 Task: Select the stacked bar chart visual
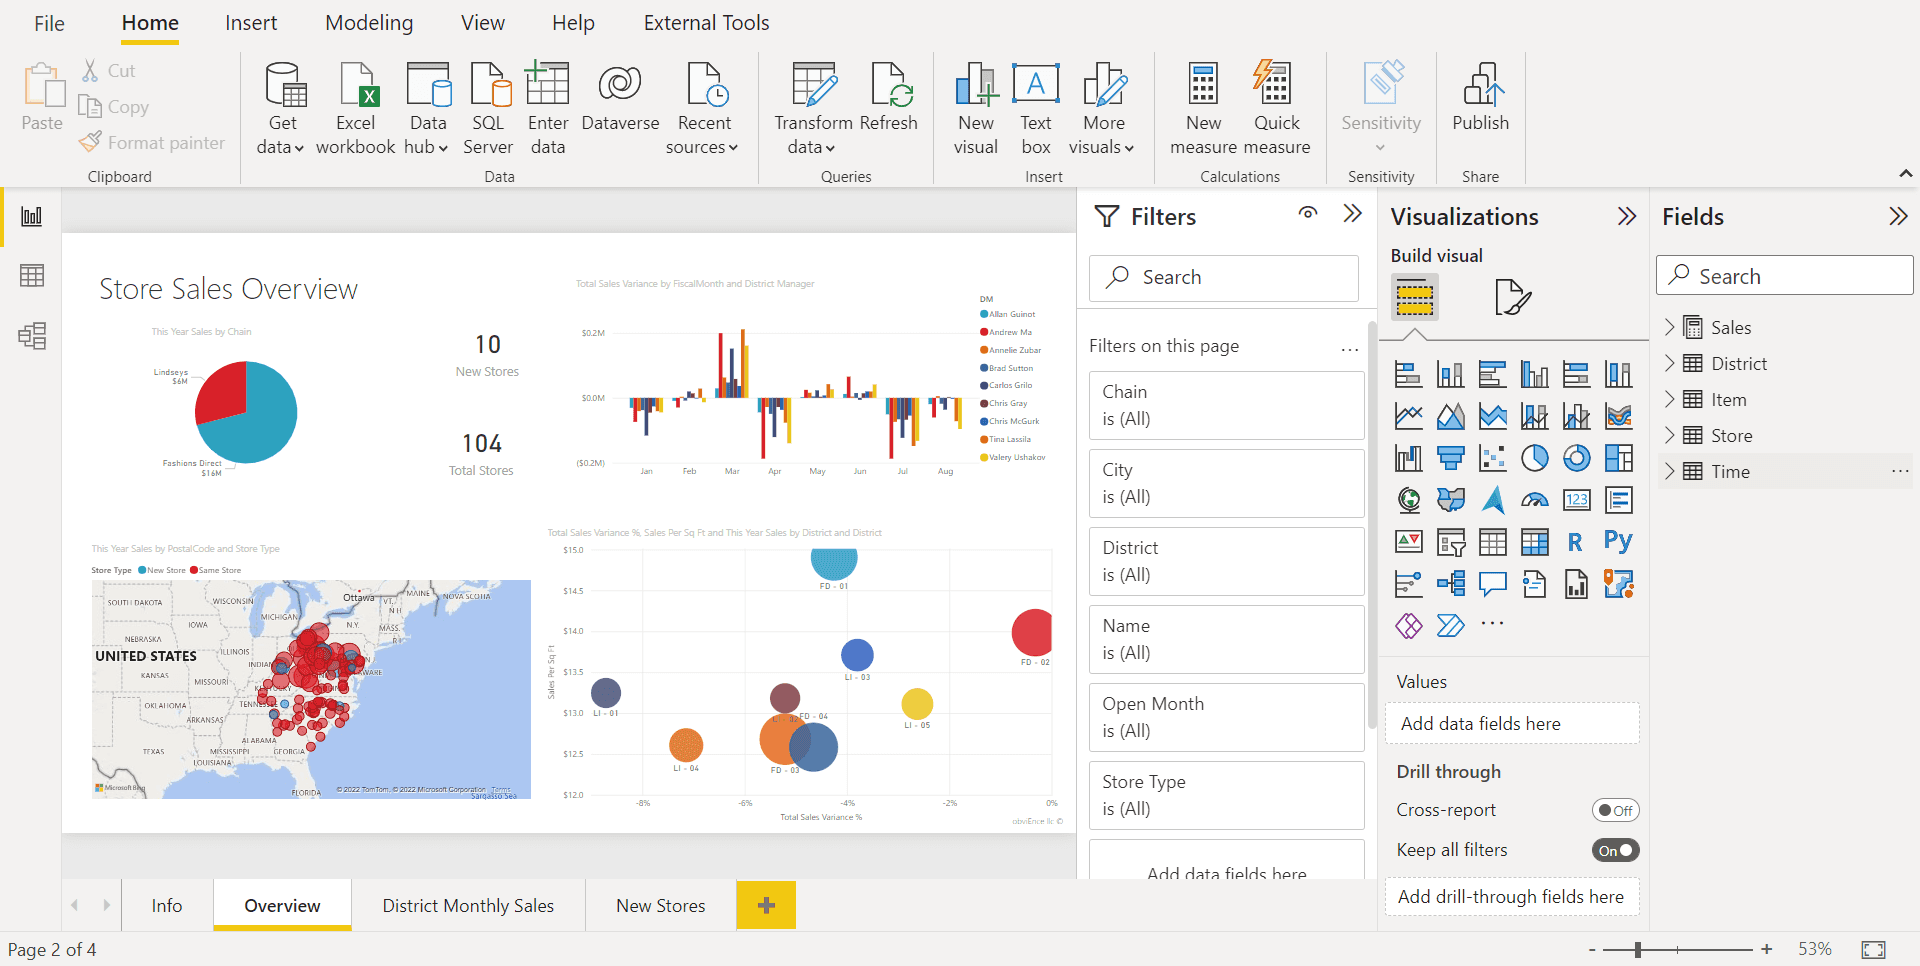(x=1408, y=375)
